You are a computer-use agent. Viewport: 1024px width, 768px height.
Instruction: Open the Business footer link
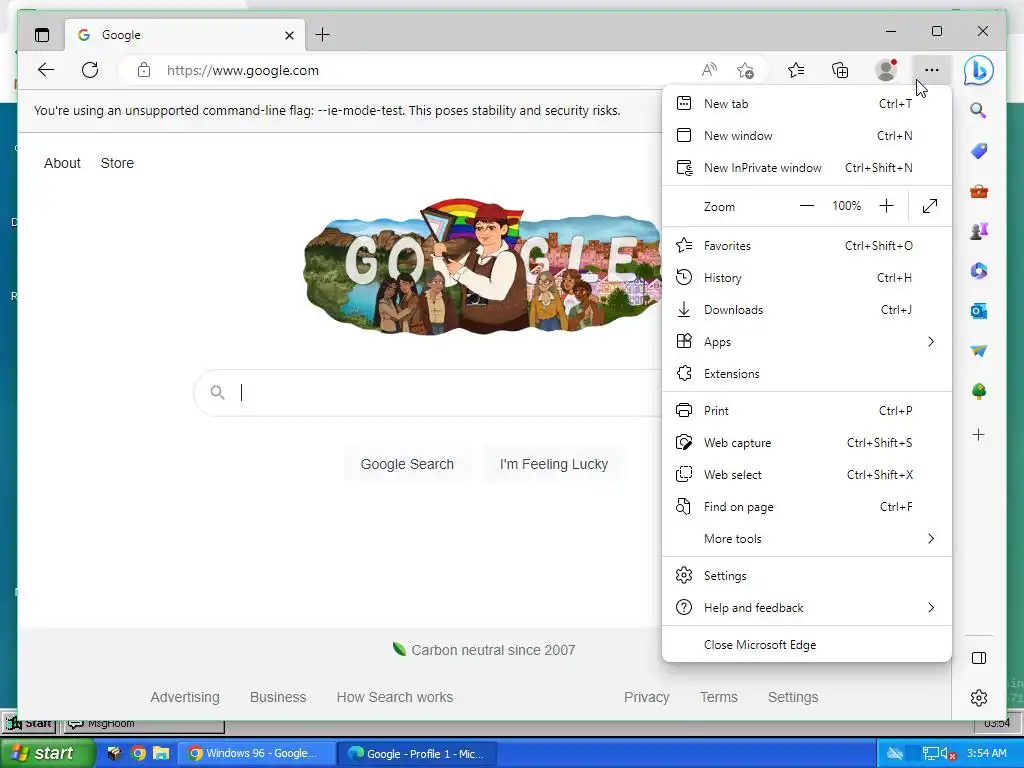(278, 697)
